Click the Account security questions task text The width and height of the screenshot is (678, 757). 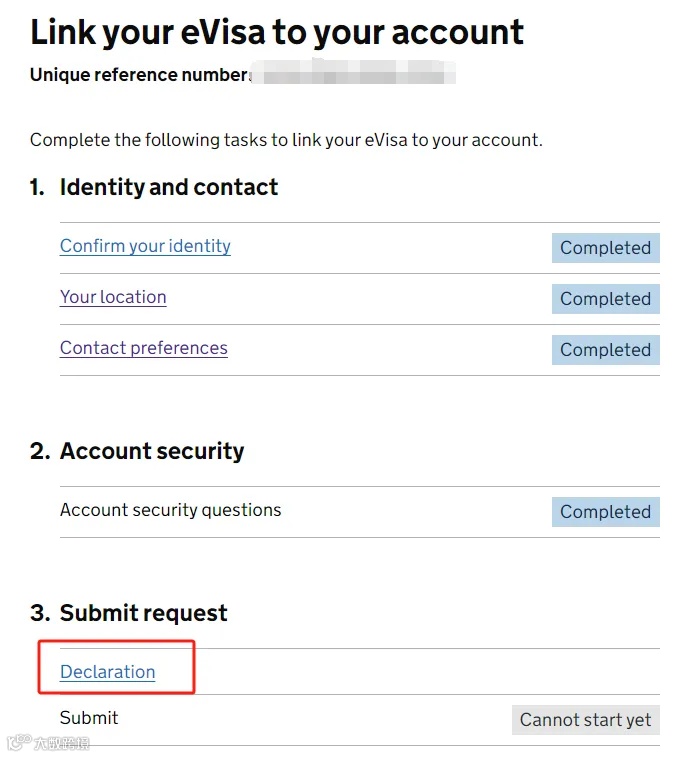[170, 510]
